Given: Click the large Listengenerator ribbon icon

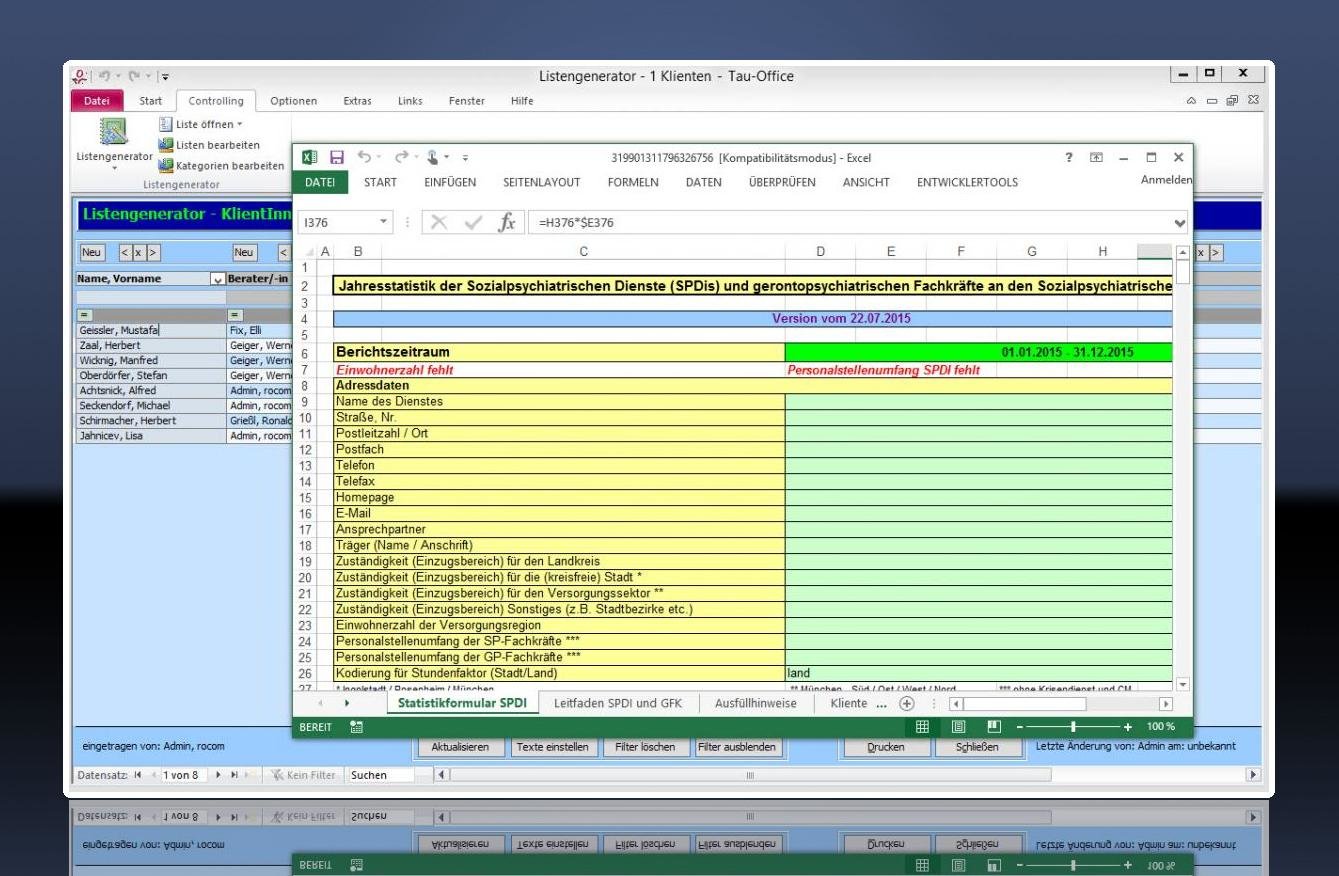Looking at the screenshot, I should [x=113, y=132].
